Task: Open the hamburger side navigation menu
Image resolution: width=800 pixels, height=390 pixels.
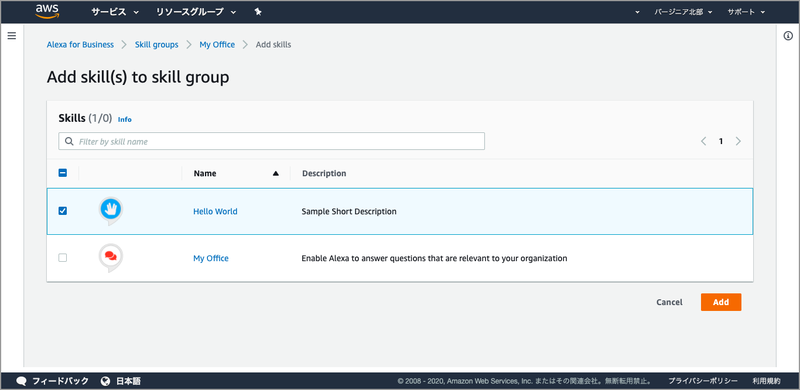Action: coord(12,36)
